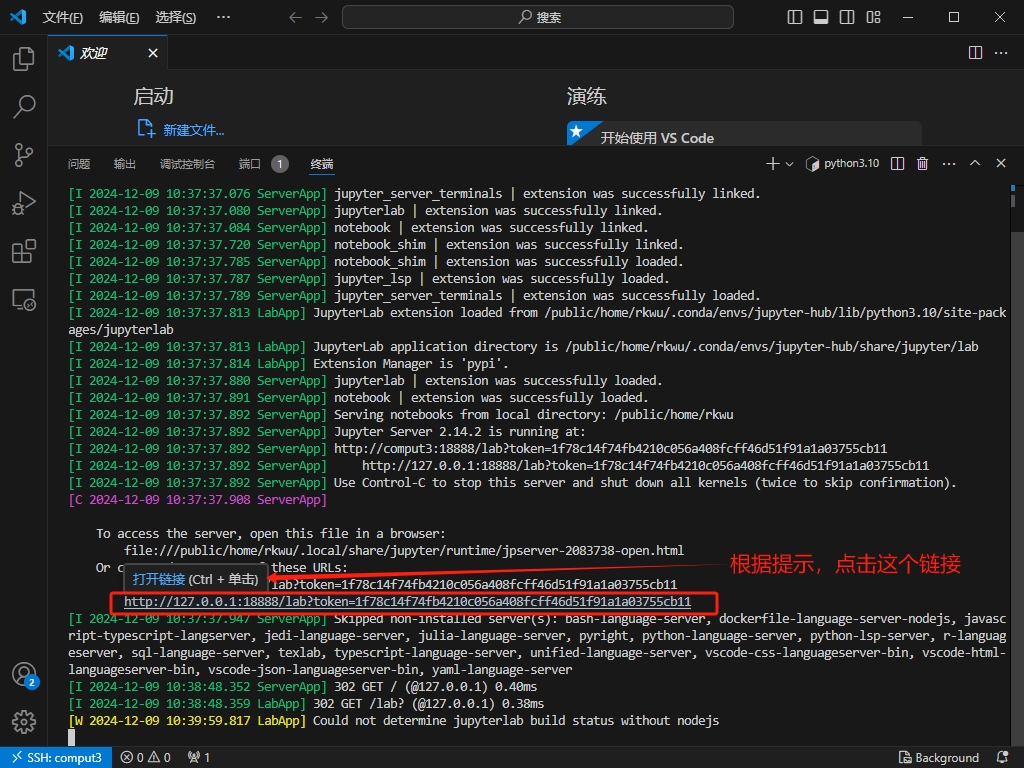Click the 搜索 command center box
Screen dimensions: 1024x768
(x=537, y=17)
